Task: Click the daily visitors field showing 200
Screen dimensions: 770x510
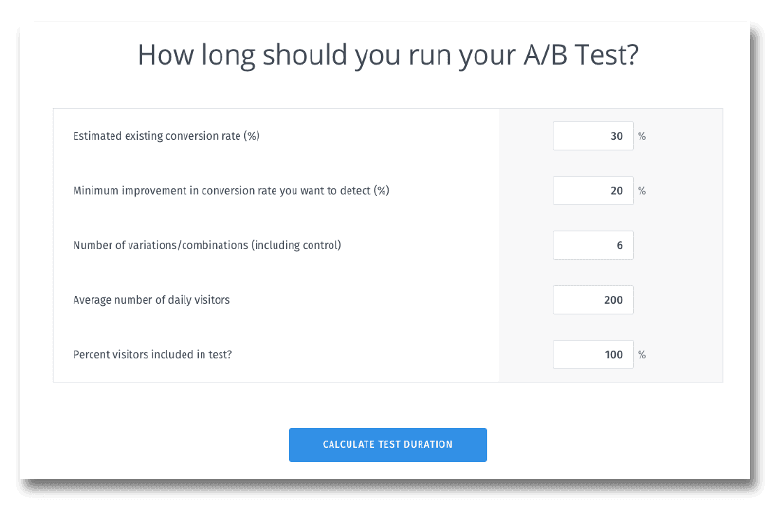Action: coord(592,299)
